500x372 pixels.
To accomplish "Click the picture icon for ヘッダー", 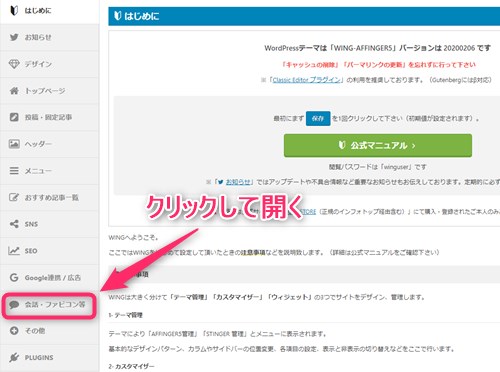I will click(14, 144).
